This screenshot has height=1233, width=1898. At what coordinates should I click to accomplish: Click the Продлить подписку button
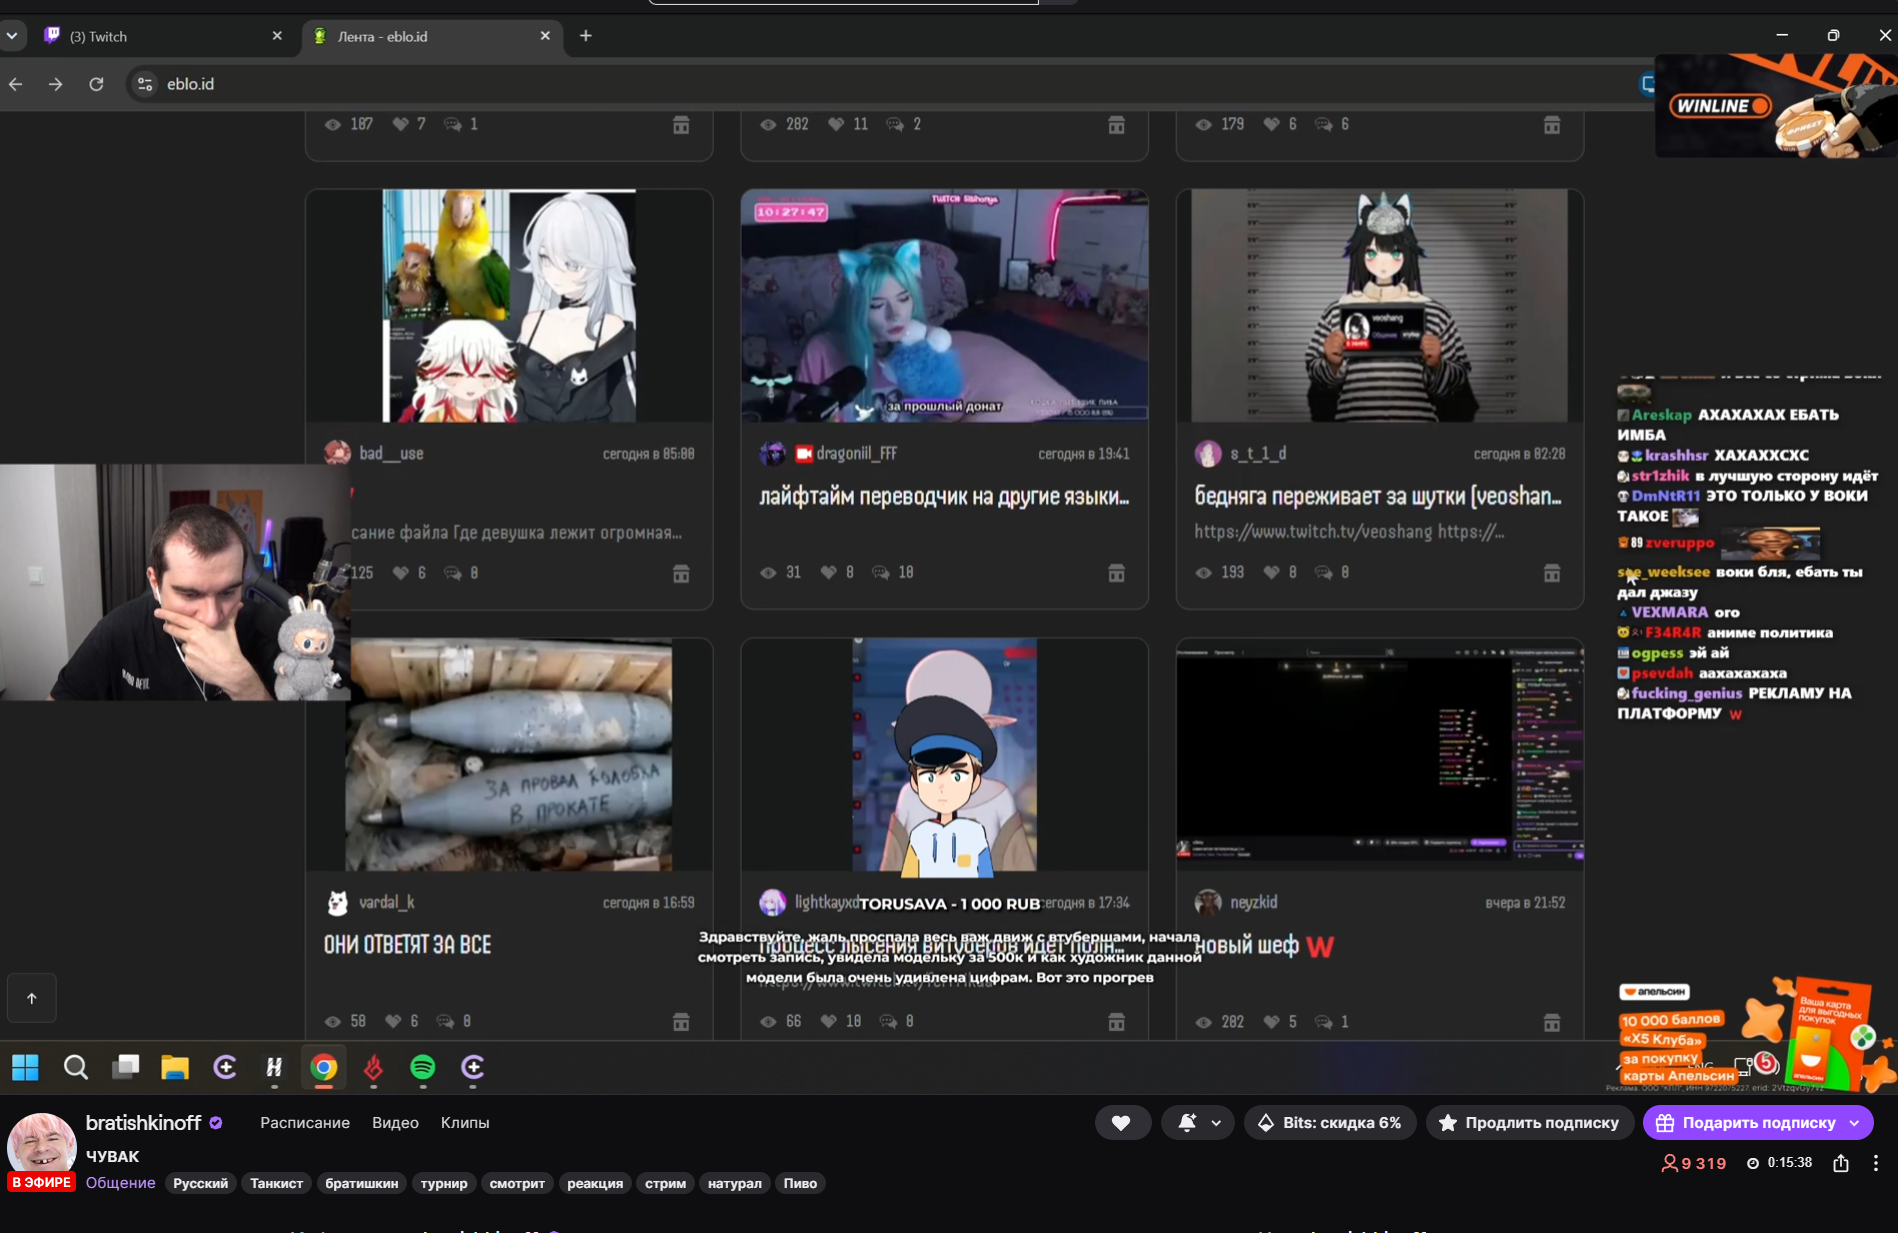click(1529, 1123)
